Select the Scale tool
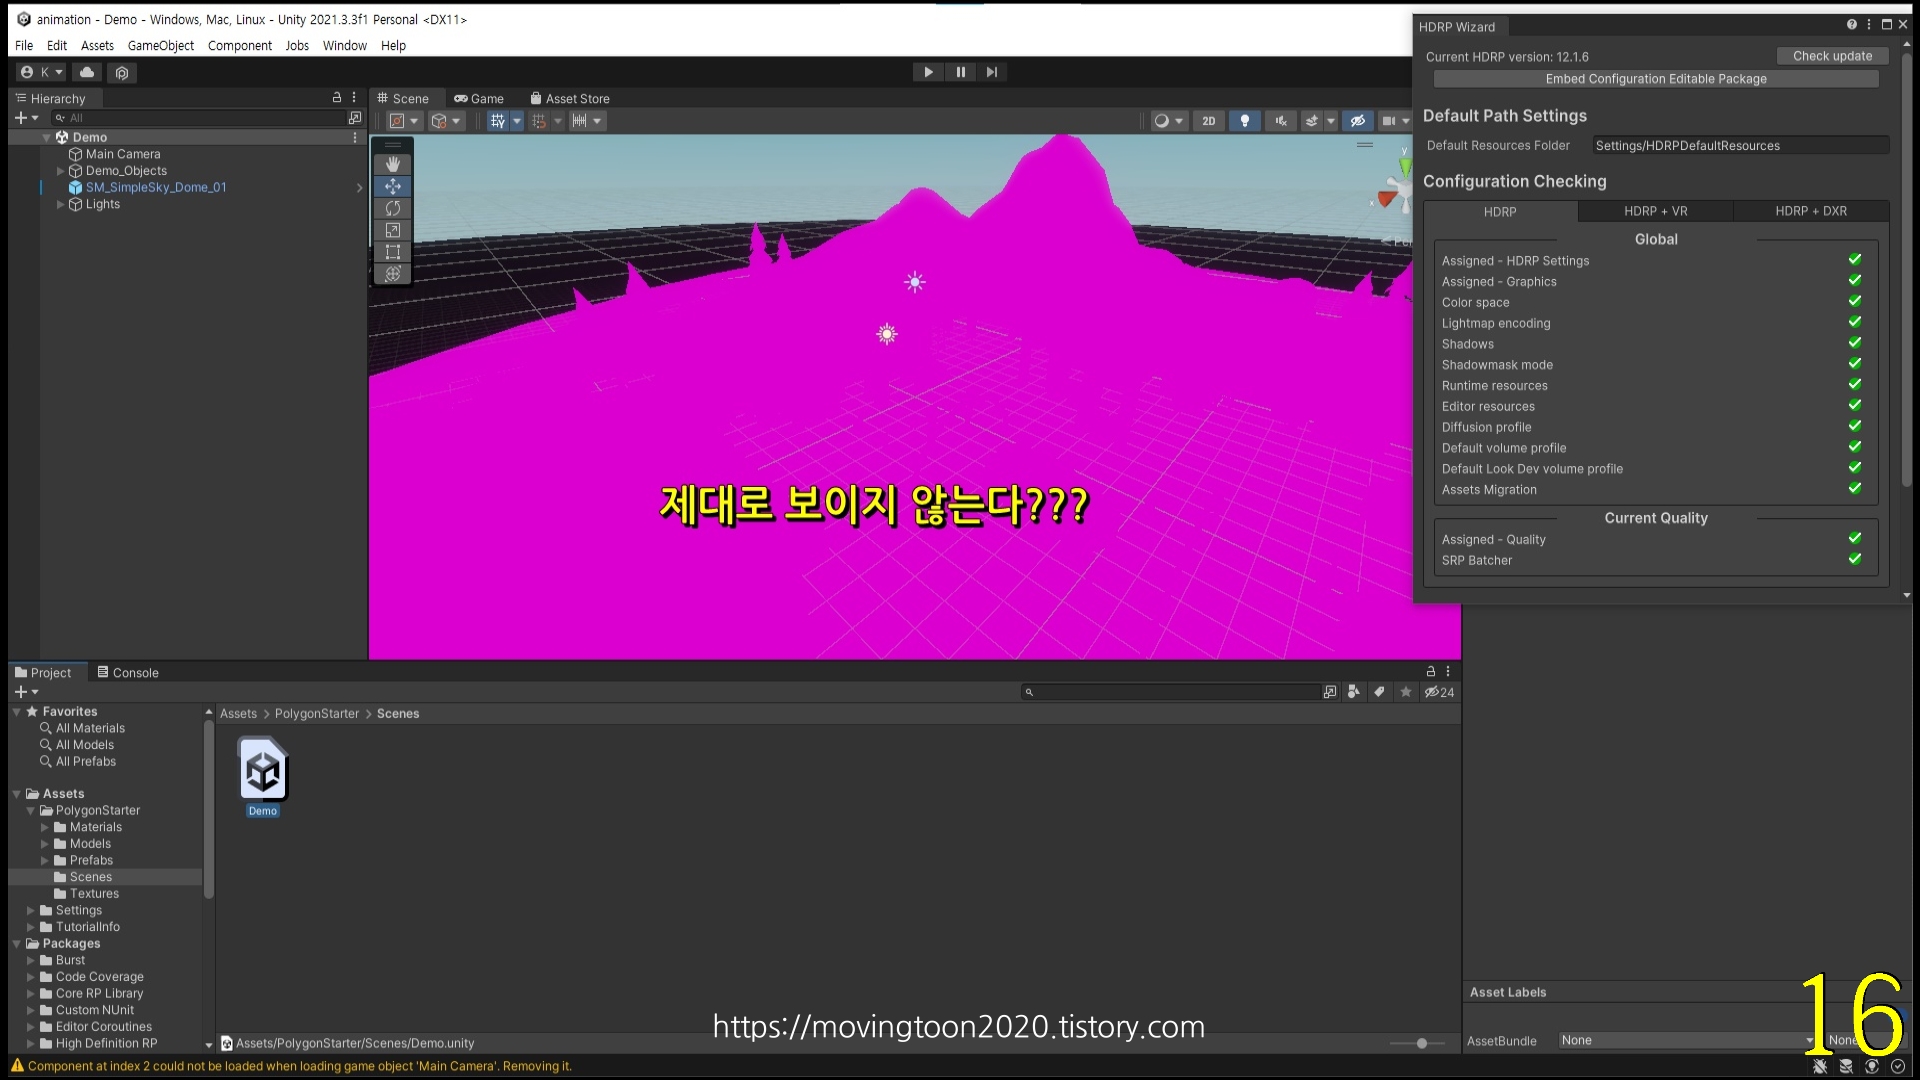 click(393, 230)
